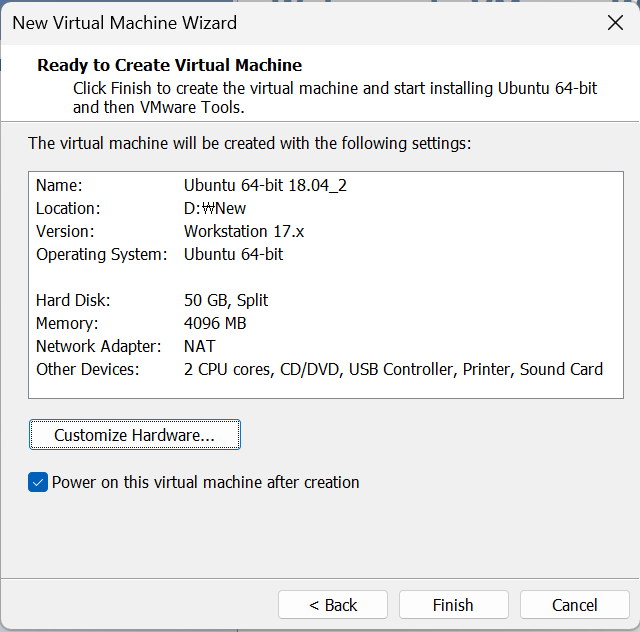Click the Ready to Create Virtual Machine heading
Image resolution: width=640 pixels, height=632 pixels.
(169, 65)
